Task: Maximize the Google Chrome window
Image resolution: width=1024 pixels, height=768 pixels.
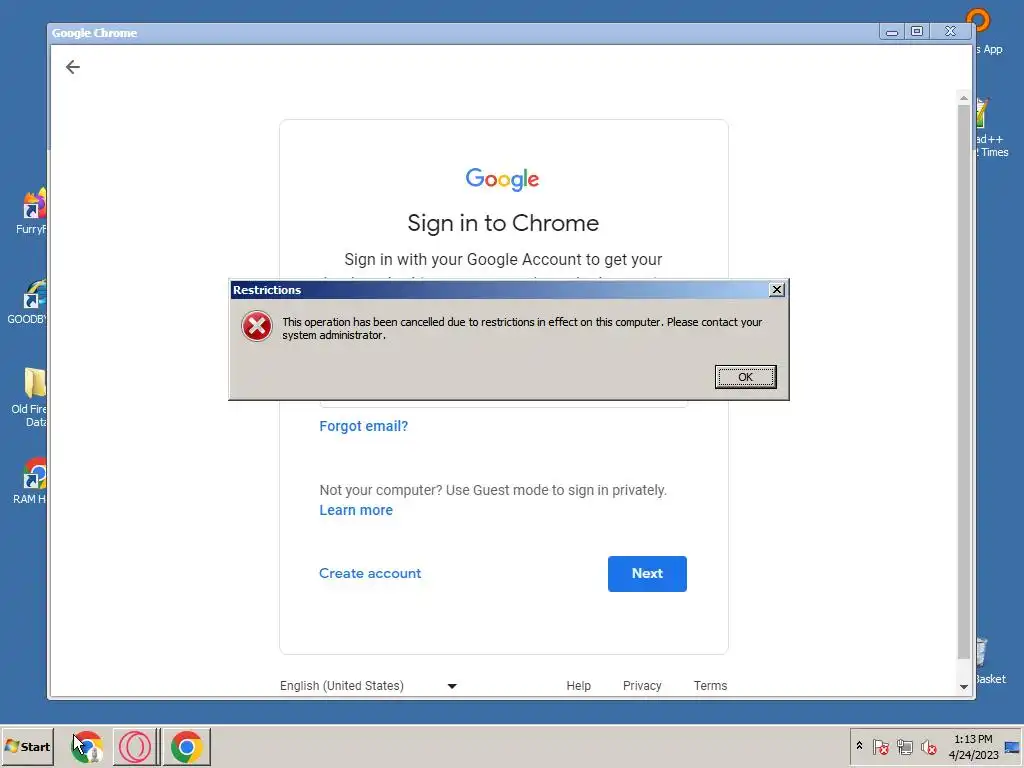Action: click(x=917, y=31)
